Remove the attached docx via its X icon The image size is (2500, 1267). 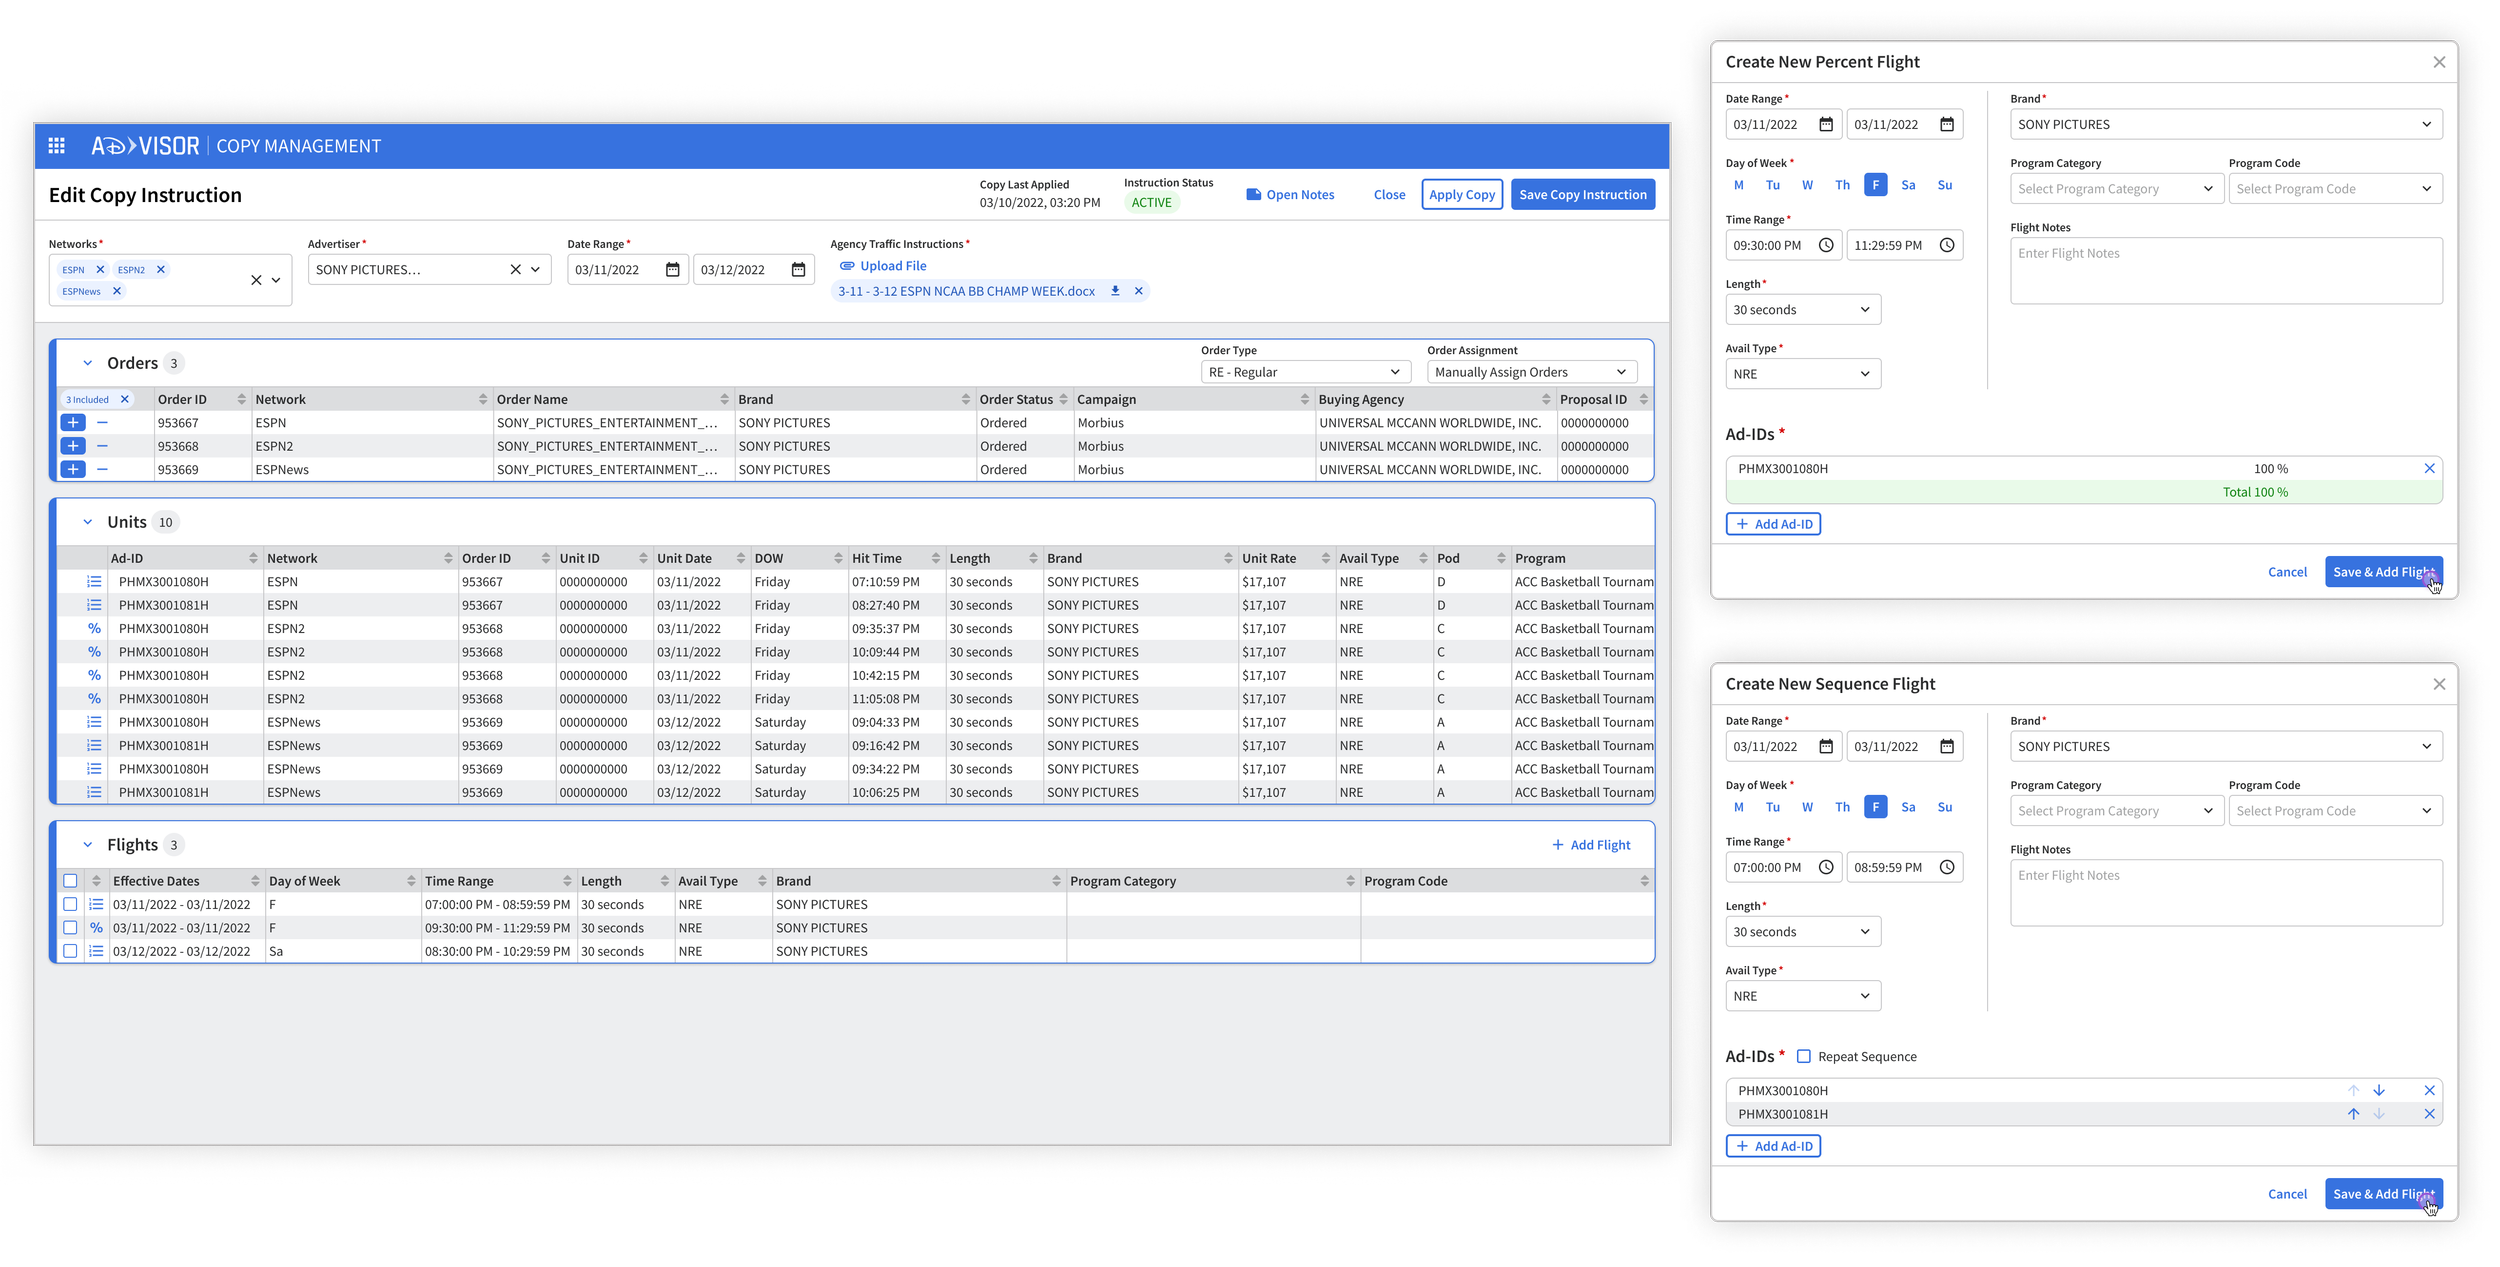tap(1138, 291)
